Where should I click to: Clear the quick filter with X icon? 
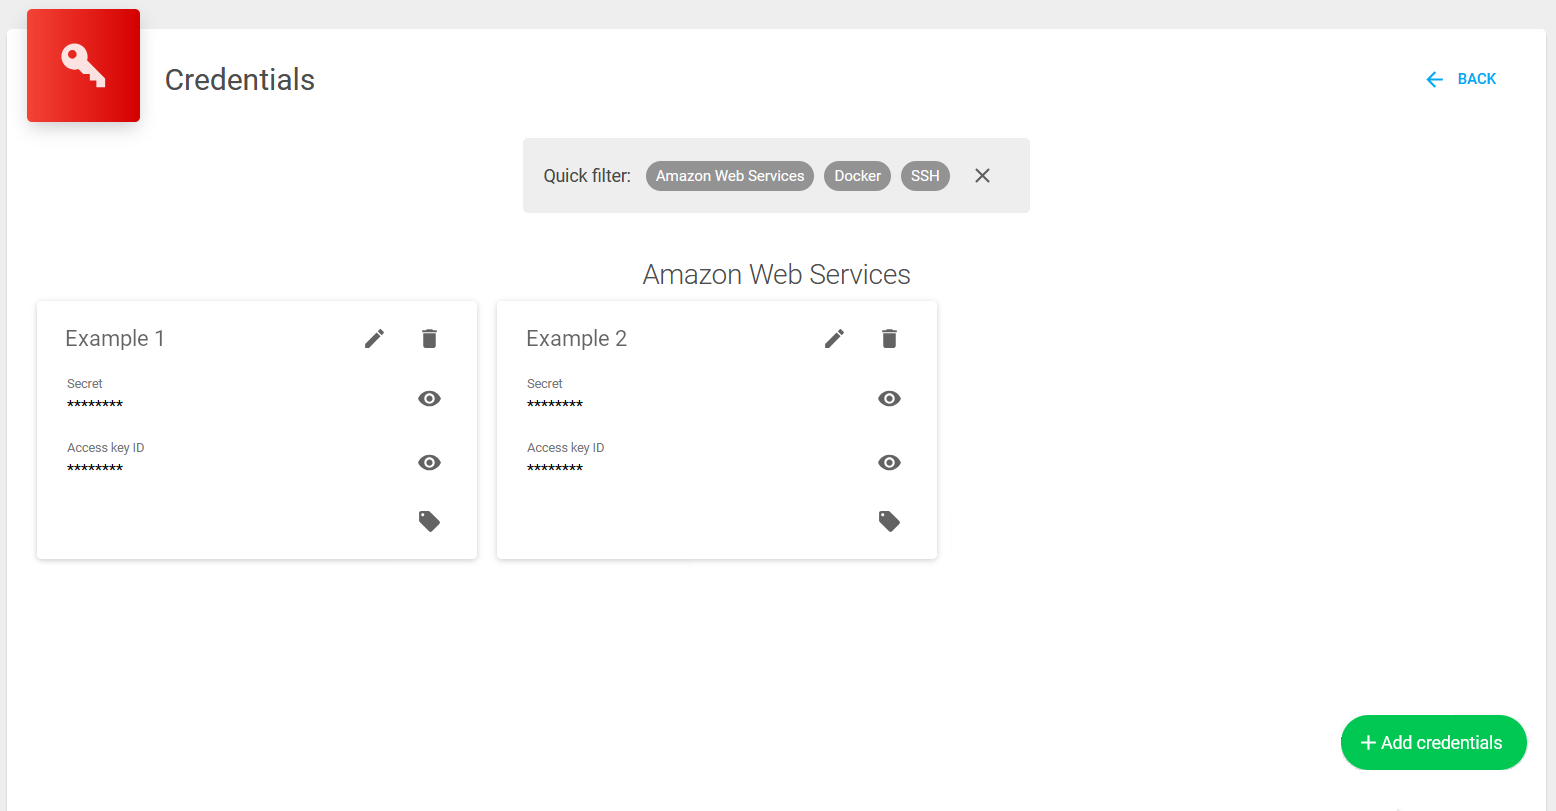982,176
